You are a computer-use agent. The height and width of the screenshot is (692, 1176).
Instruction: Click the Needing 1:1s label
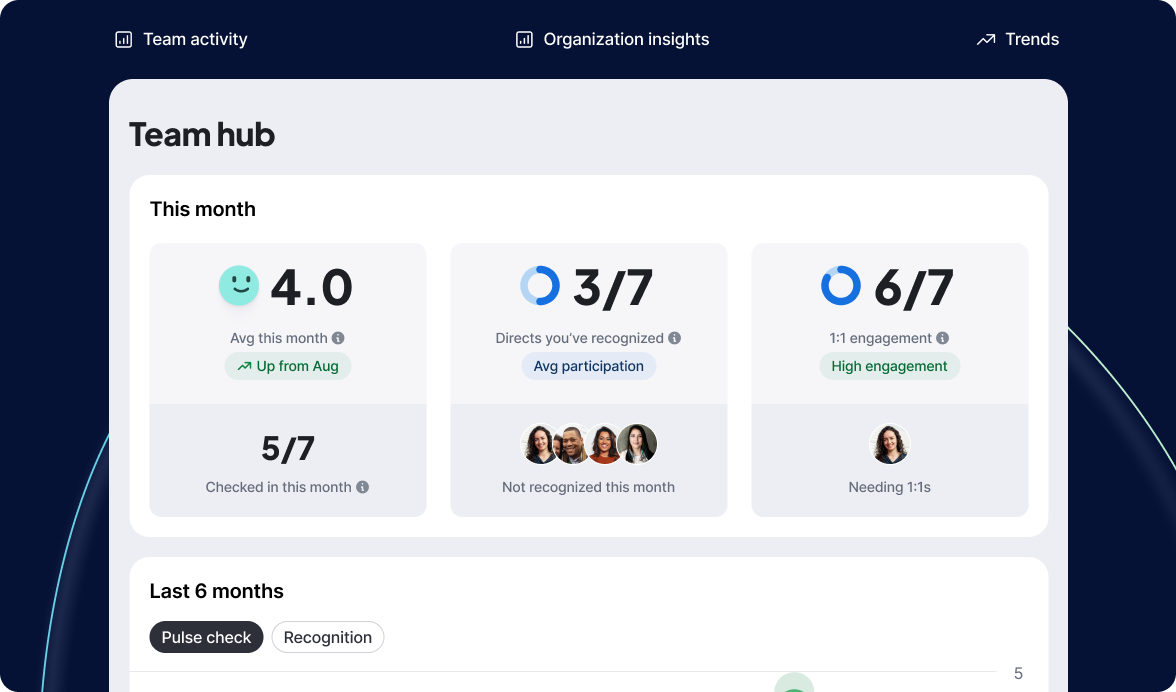890,487
